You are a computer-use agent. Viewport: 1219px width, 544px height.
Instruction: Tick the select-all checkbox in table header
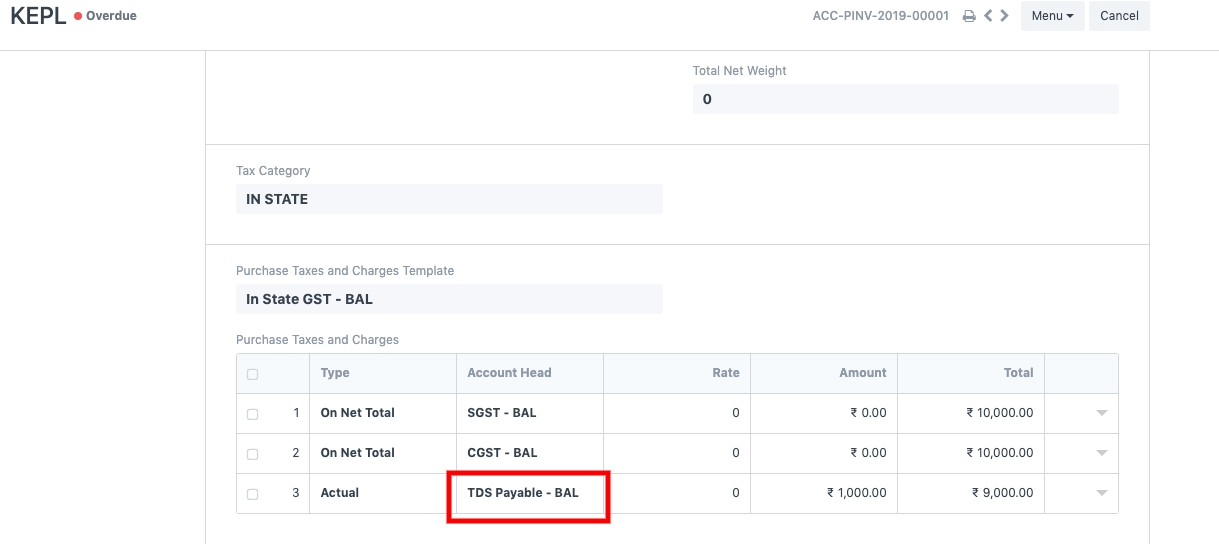pos(252,374)
